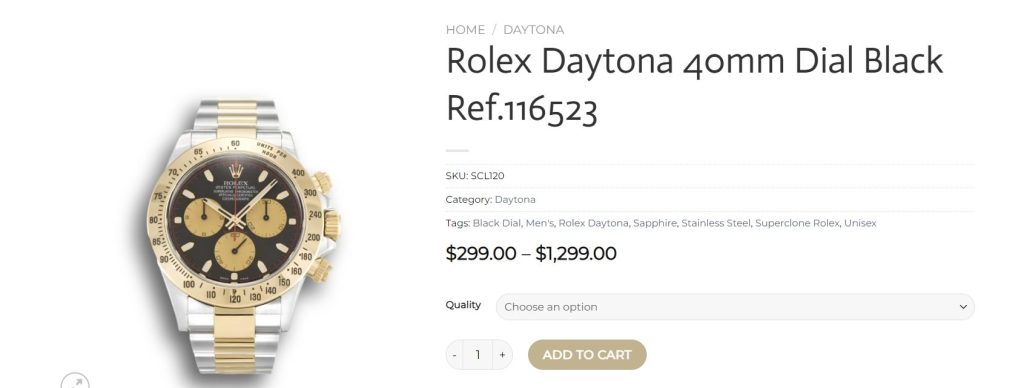Click the chevron arrow in Quality selector

[x=963, y=307]
